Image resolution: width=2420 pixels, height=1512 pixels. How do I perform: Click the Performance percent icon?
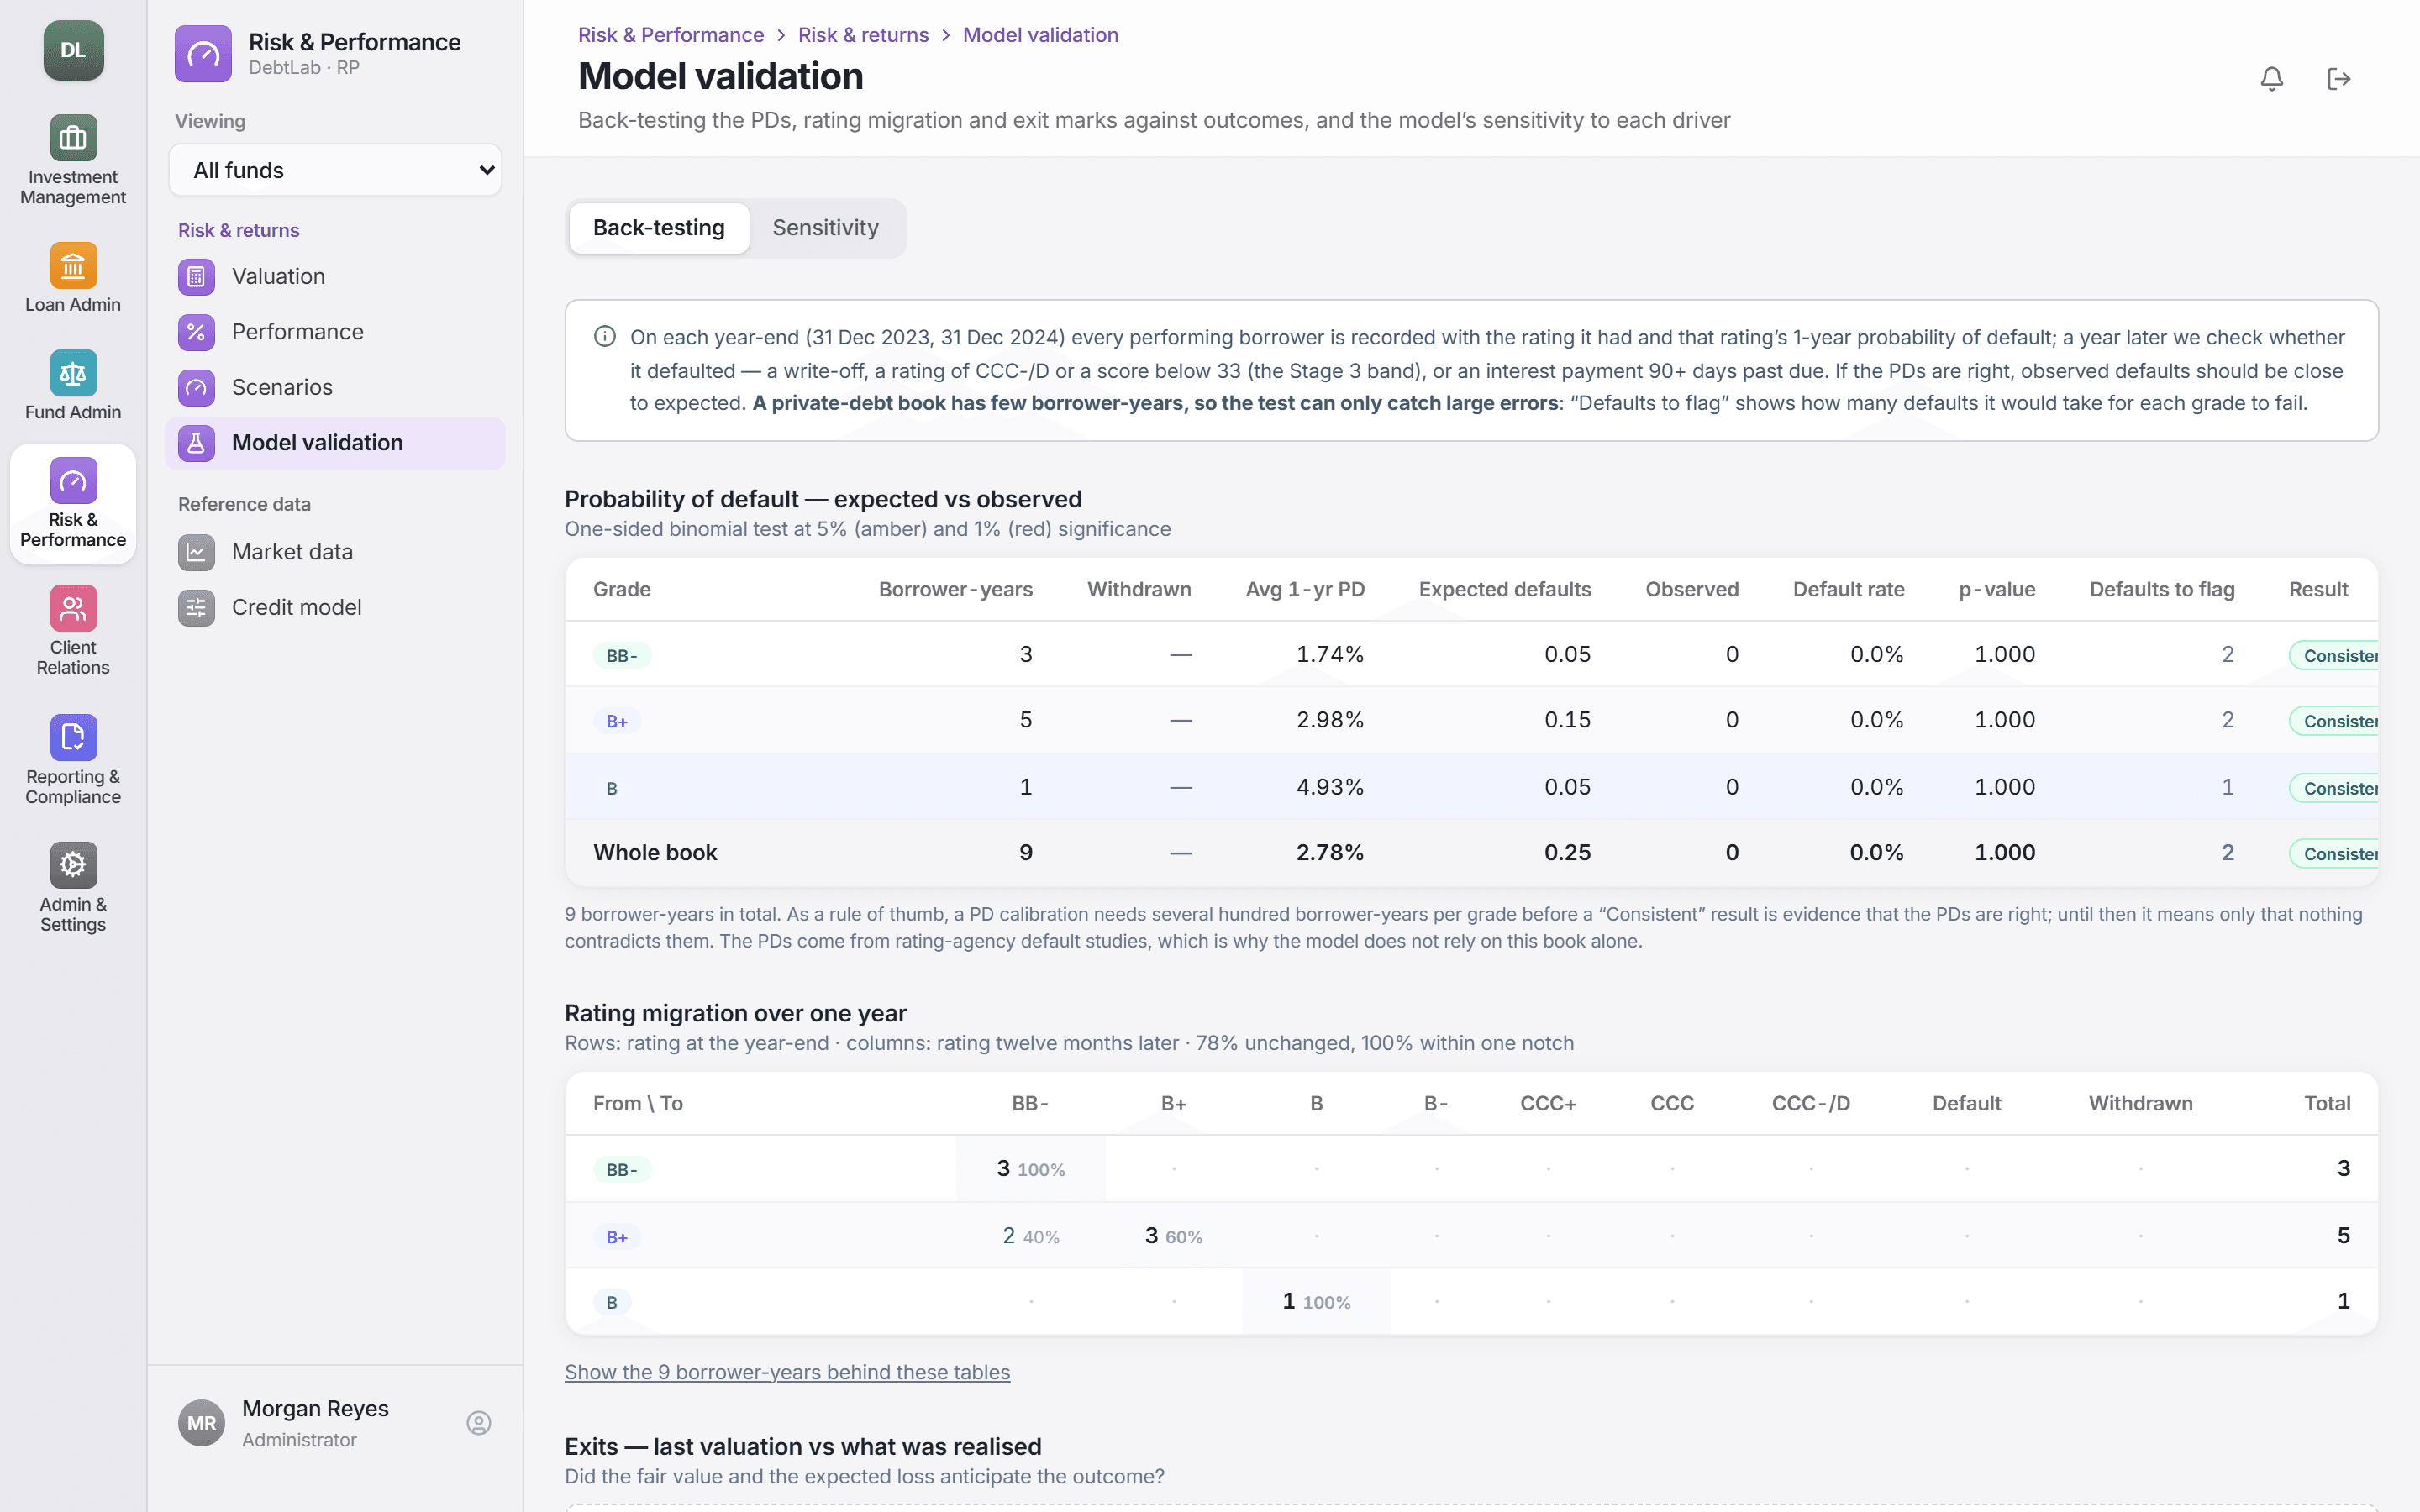click(x=196, y=332)
